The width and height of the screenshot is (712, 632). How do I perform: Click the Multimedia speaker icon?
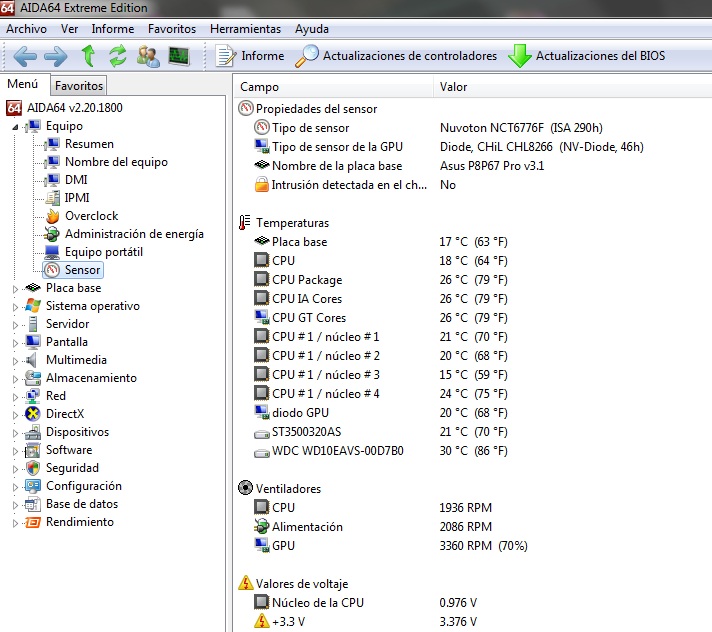pyautogui.click(x=31, y=360)
